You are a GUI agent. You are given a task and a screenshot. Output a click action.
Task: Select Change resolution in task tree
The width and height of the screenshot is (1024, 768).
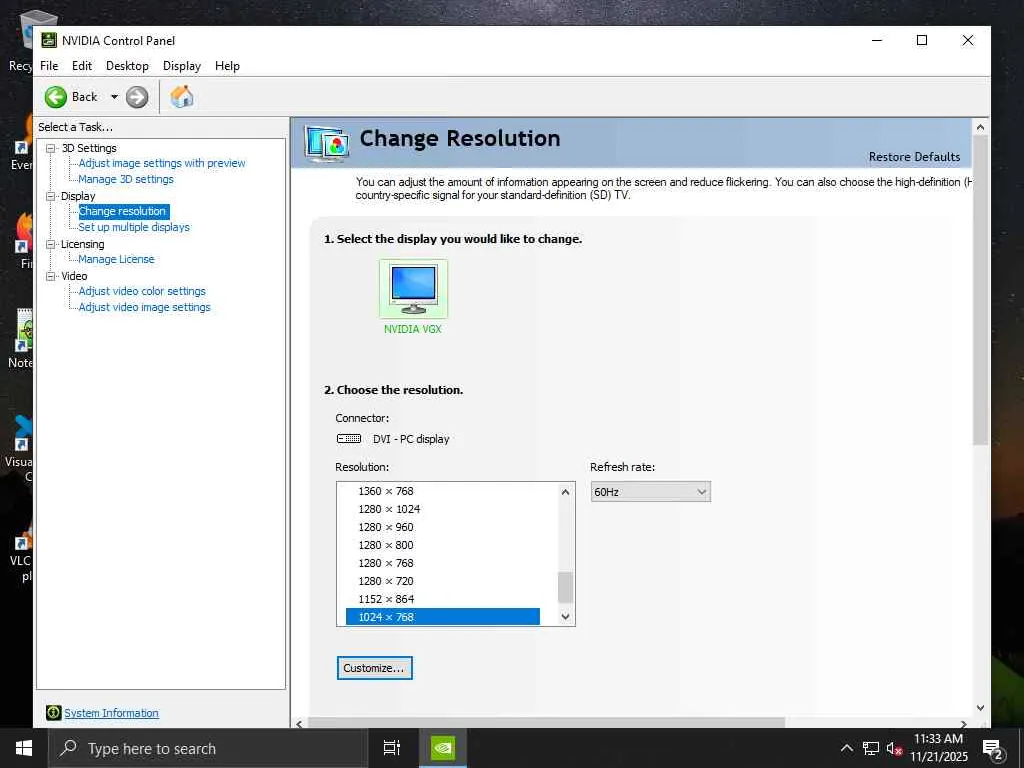123,212
